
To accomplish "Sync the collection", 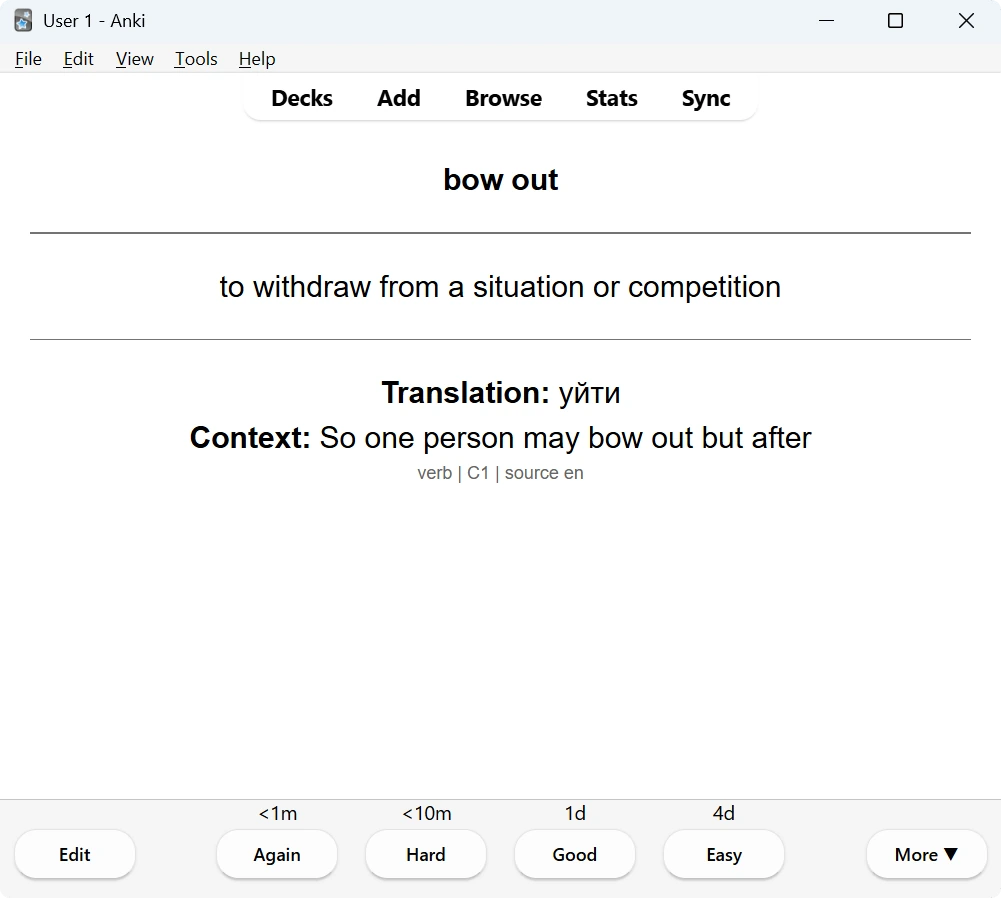I will point(706,98).
